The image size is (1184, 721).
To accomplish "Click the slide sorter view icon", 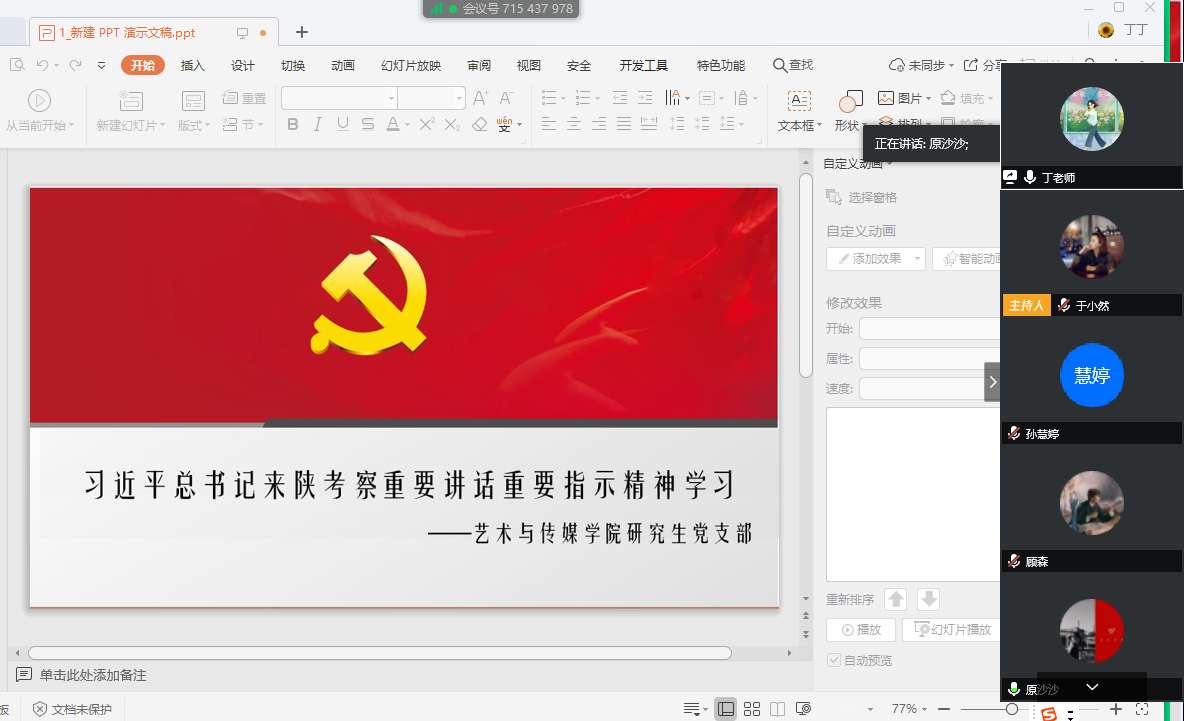I will pyautogui.click(x=752, y=709).
